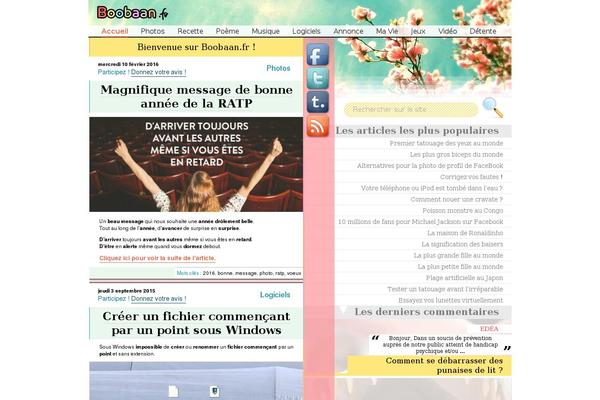
Task: Open the Poème menu item
Action: pos(227,31)
